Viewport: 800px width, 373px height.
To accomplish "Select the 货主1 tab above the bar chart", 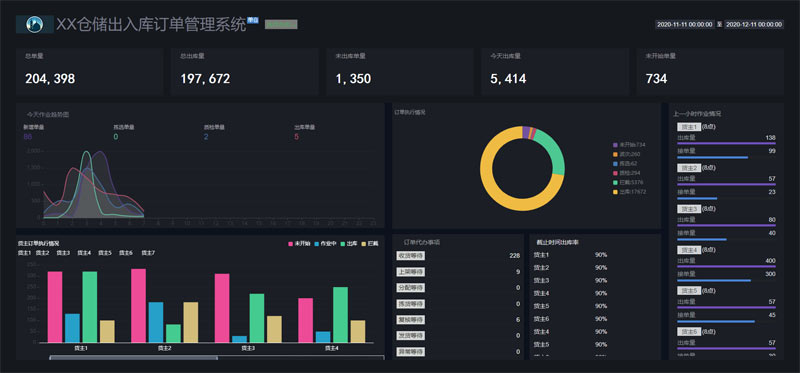I will tap(24, 253).
